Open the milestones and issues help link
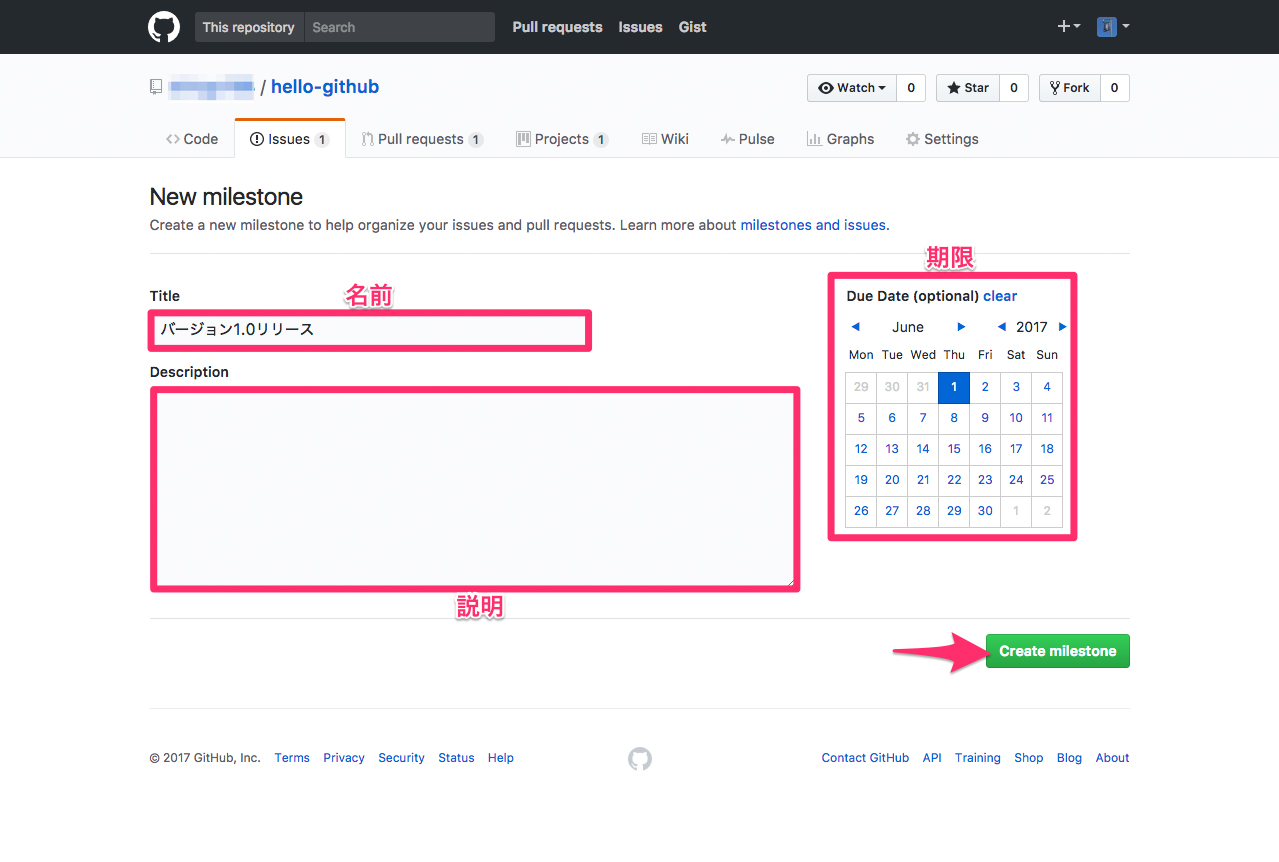1279x862 pixels. 812,225
